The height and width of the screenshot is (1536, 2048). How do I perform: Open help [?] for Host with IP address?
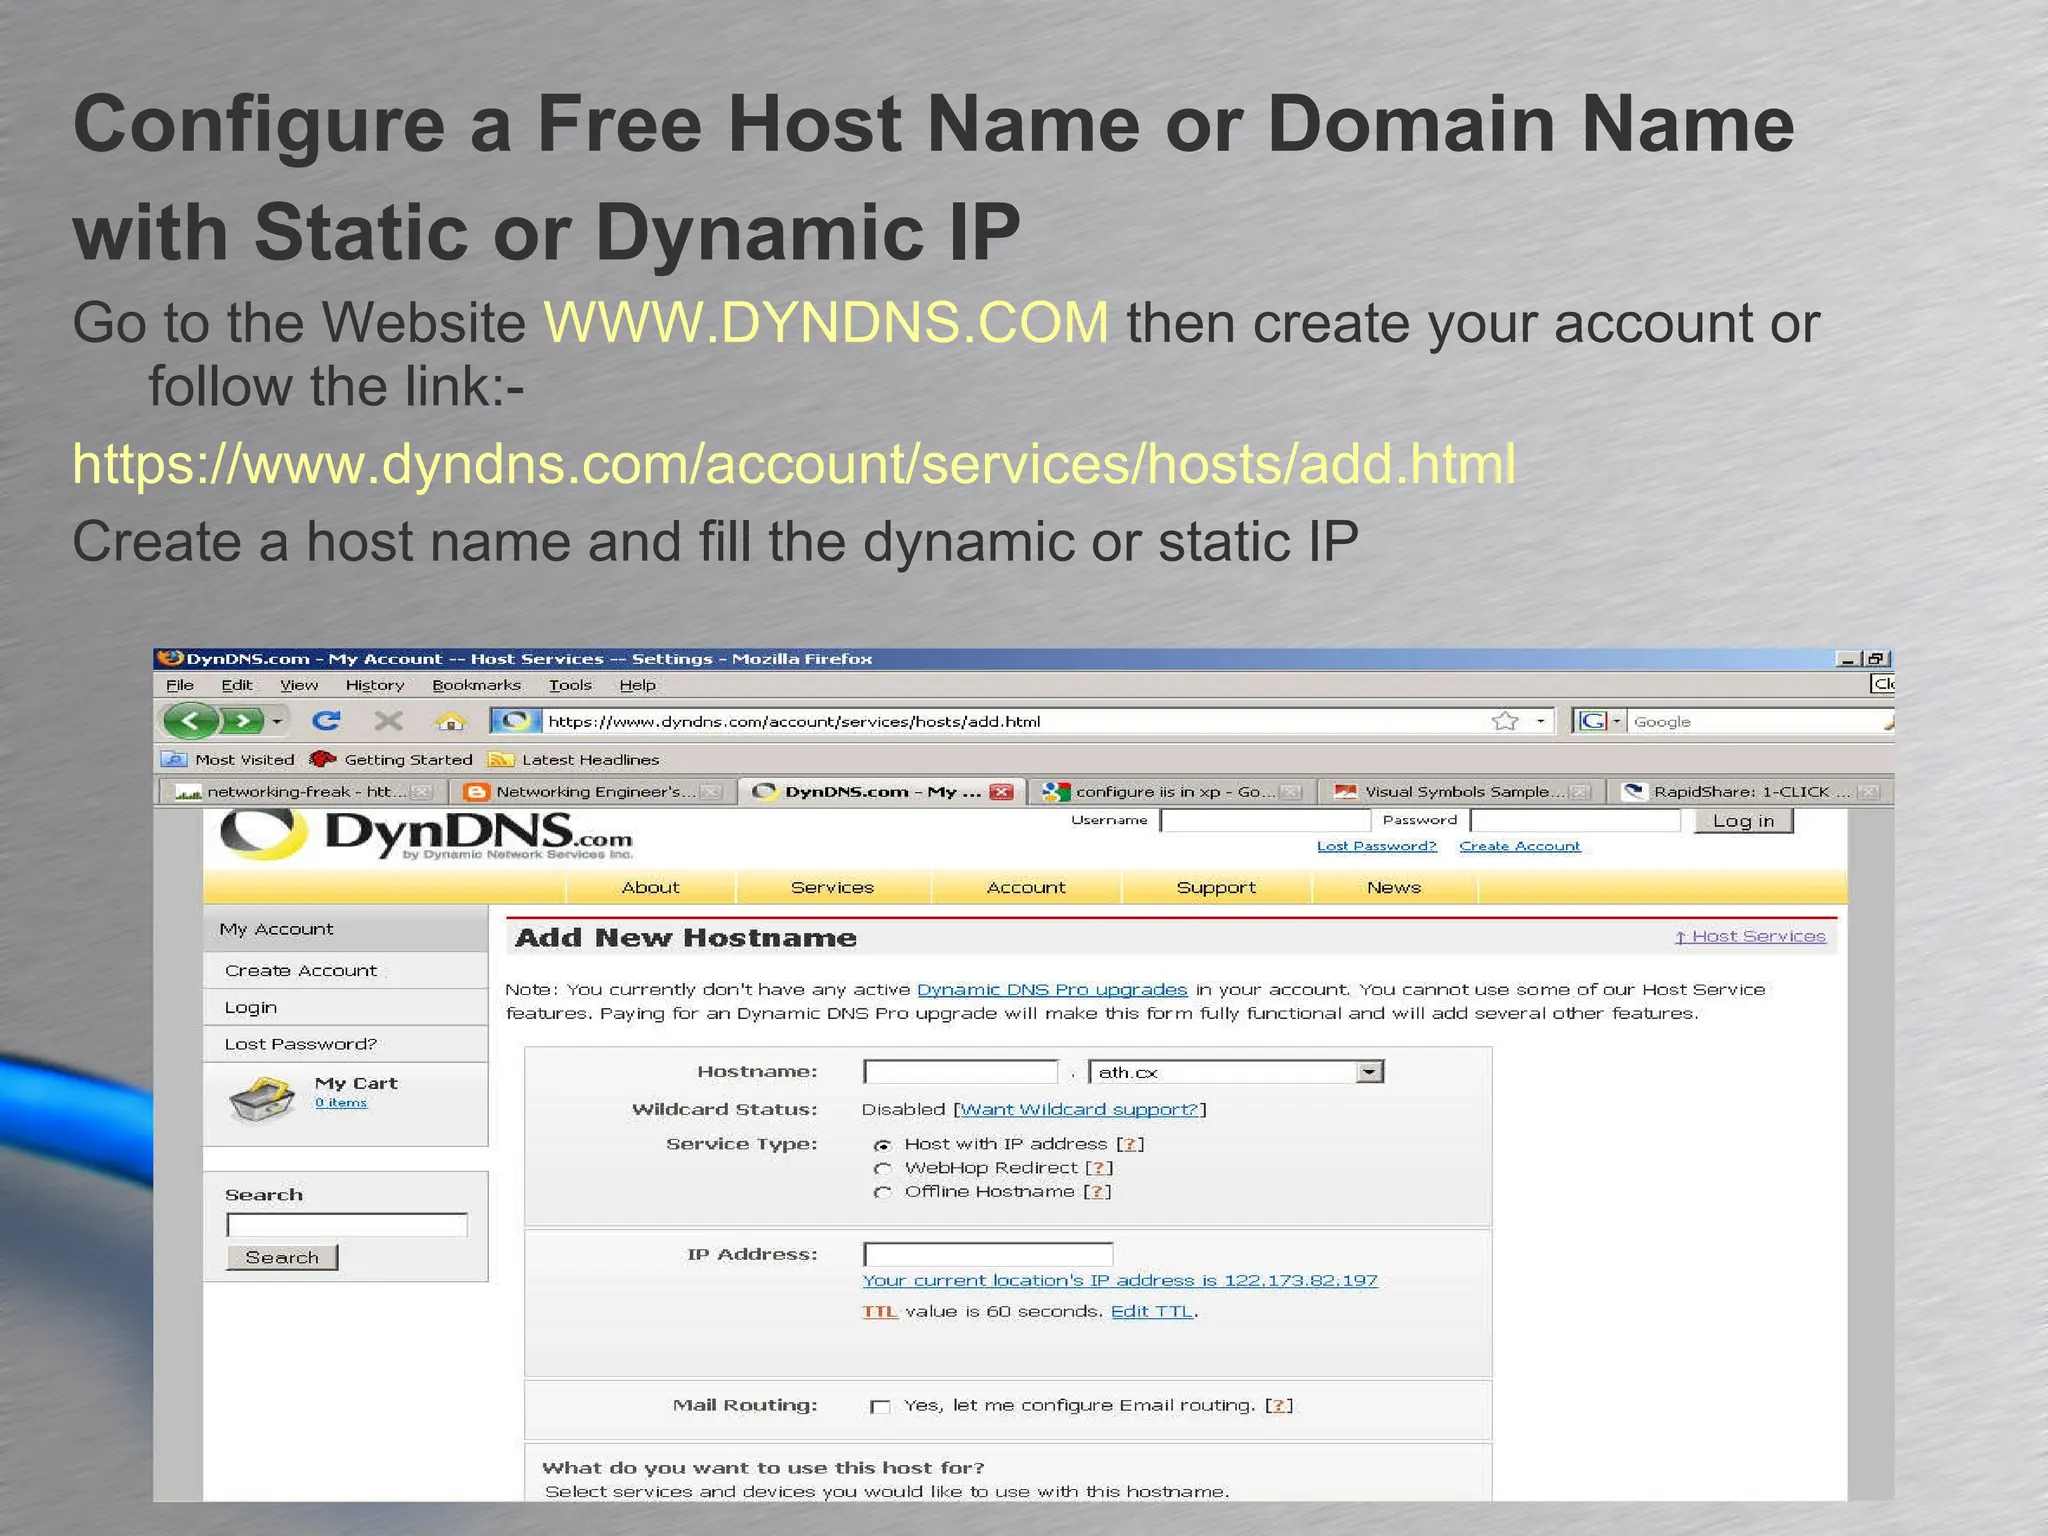(x=1130, y=1144)
